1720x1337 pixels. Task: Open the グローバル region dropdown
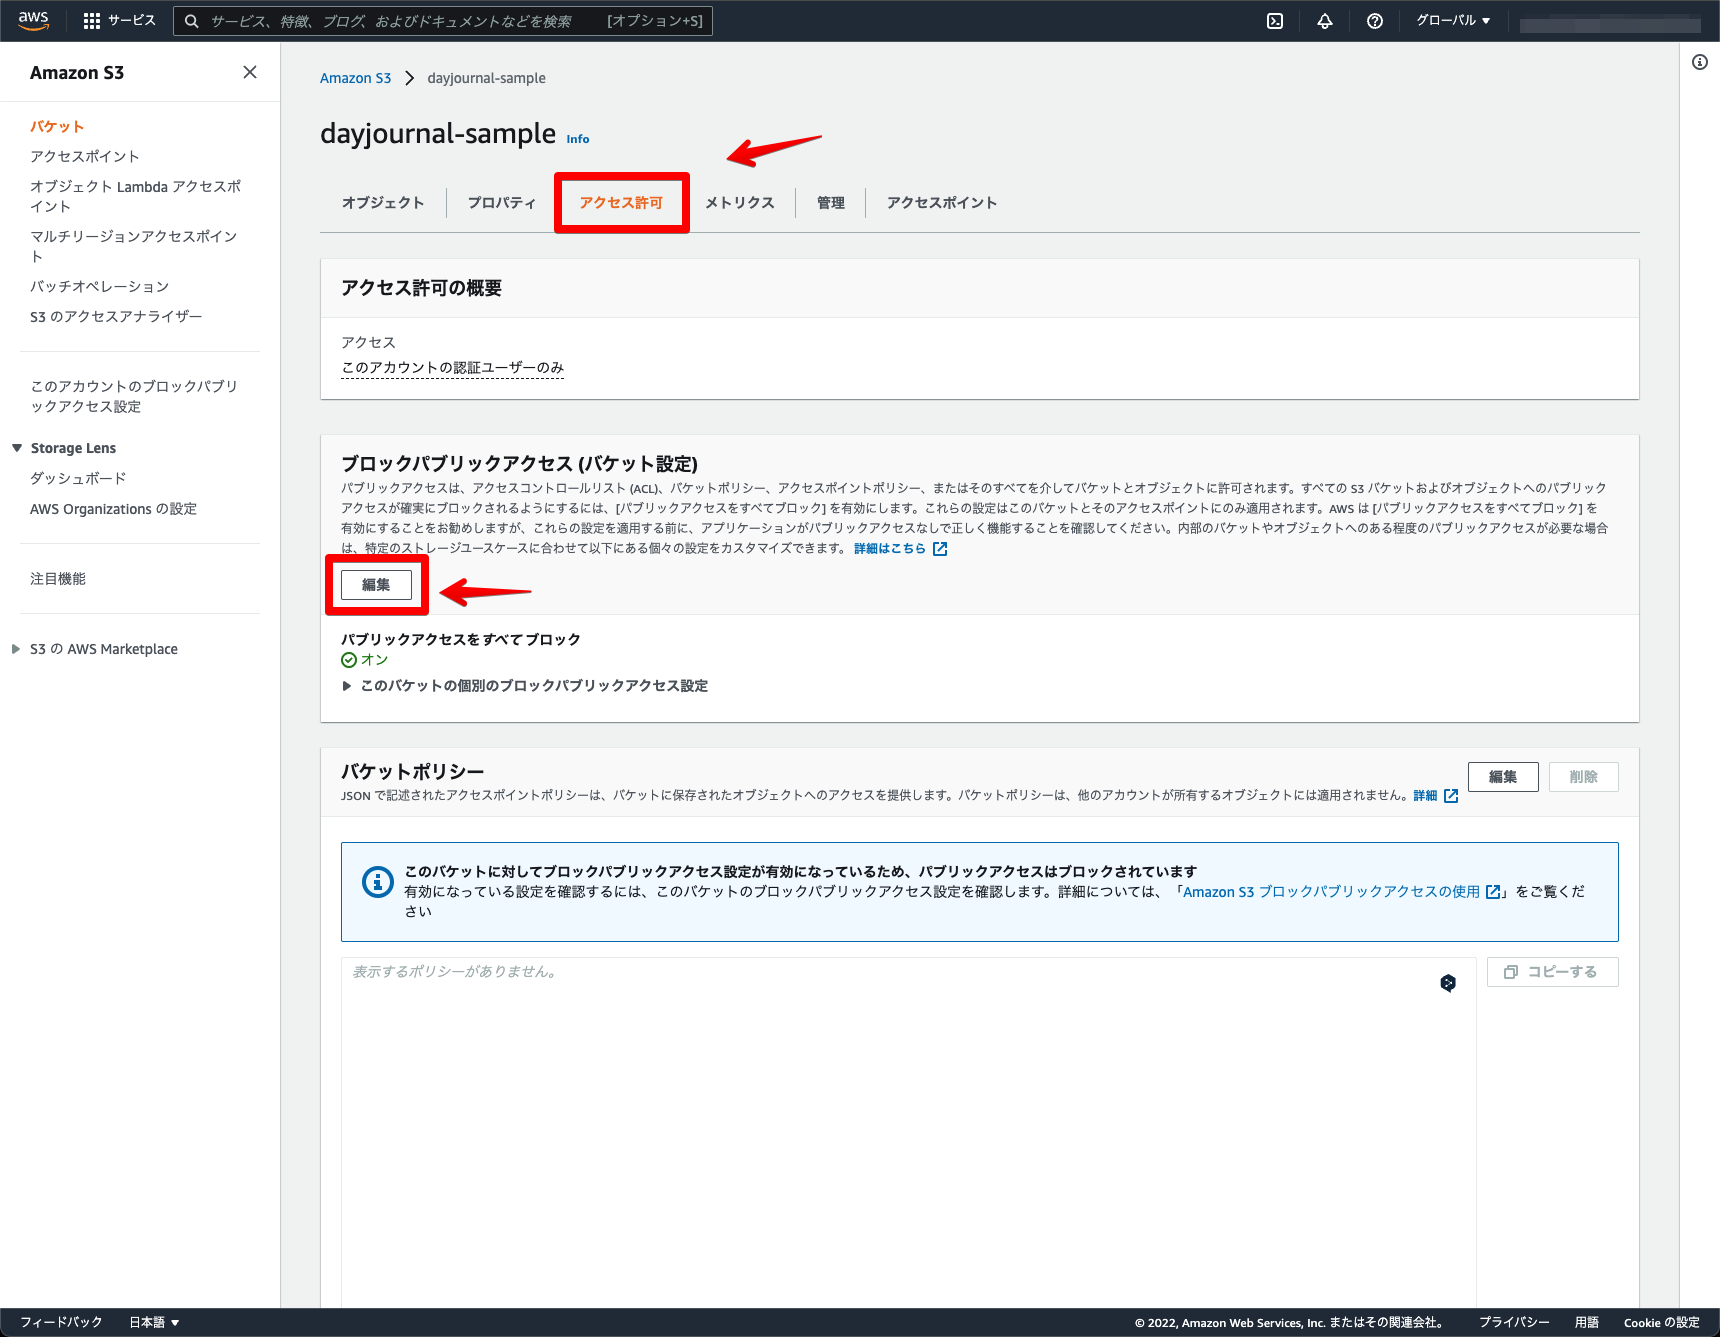[x=1453, y=21]
